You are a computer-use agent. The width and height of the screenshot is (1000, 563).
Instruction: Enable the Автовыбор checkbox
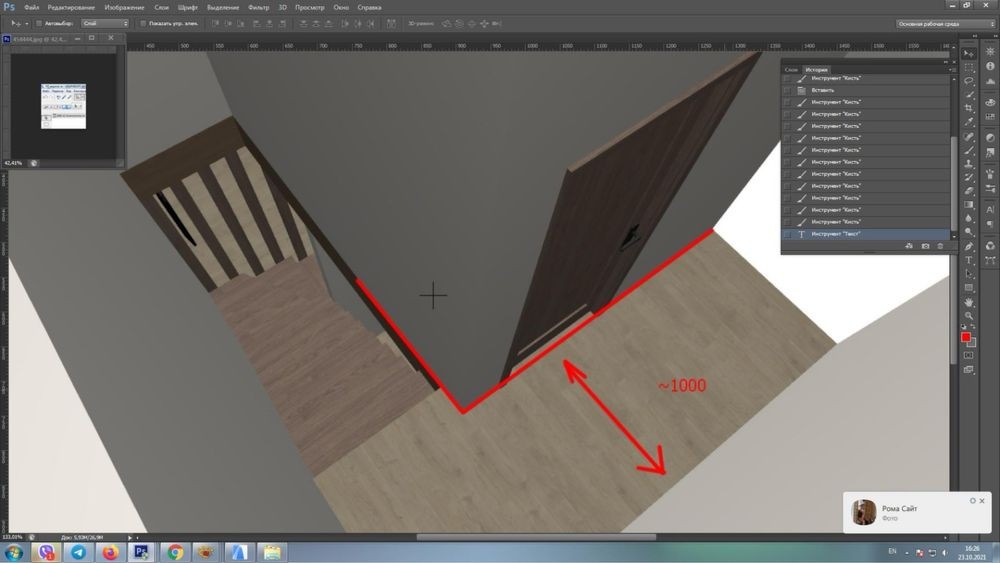38,22
